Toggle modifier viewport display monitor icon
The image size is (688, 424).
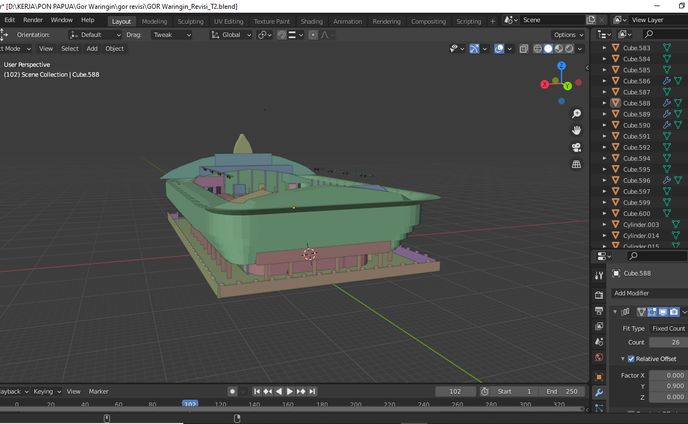(x=663, y=312)
